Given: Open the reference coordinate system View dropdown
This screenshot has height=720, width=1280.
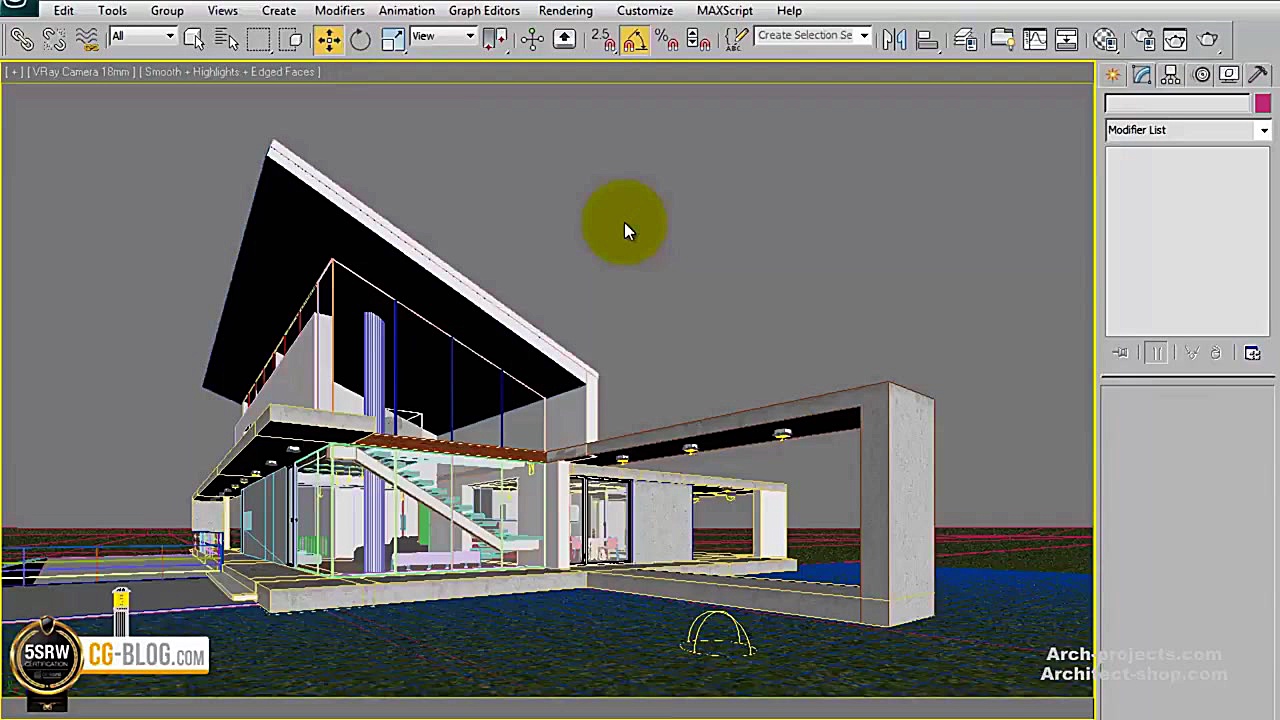Looking at the screenshot, I should tap(443, 37).
